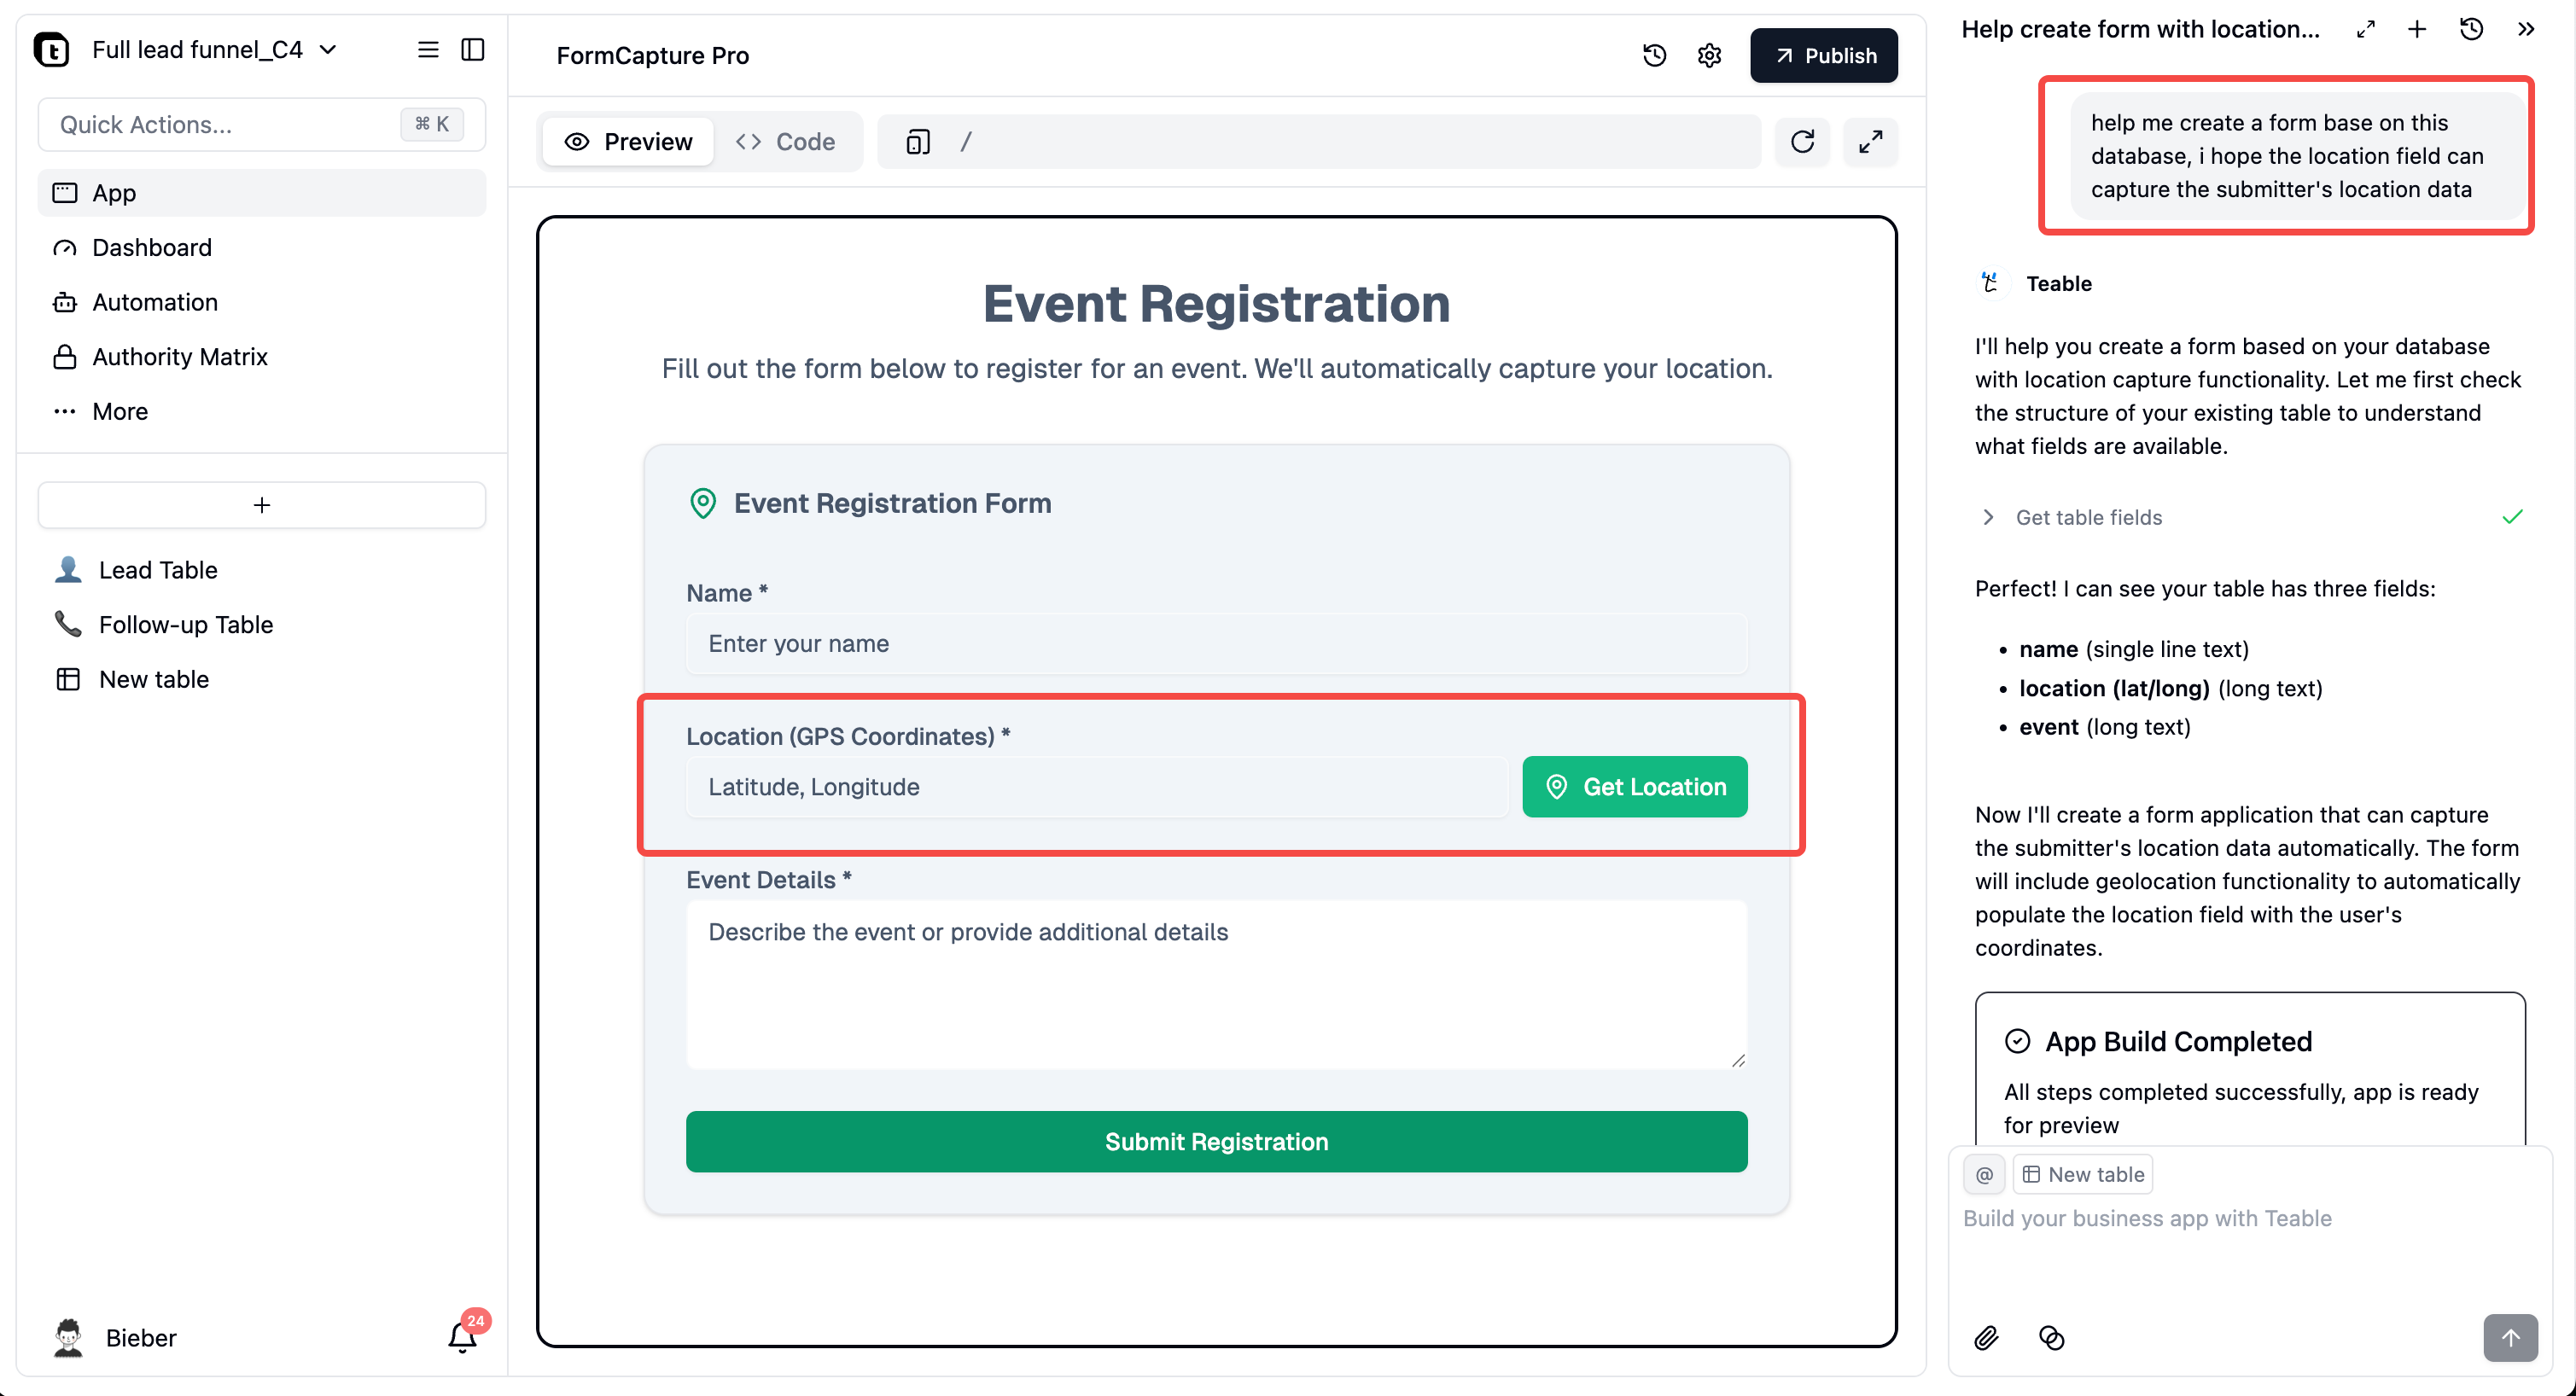Open the version history icon beside settings
Screen dimensions: 2576x1396
pyautogui.click(x=1654, y=55)
